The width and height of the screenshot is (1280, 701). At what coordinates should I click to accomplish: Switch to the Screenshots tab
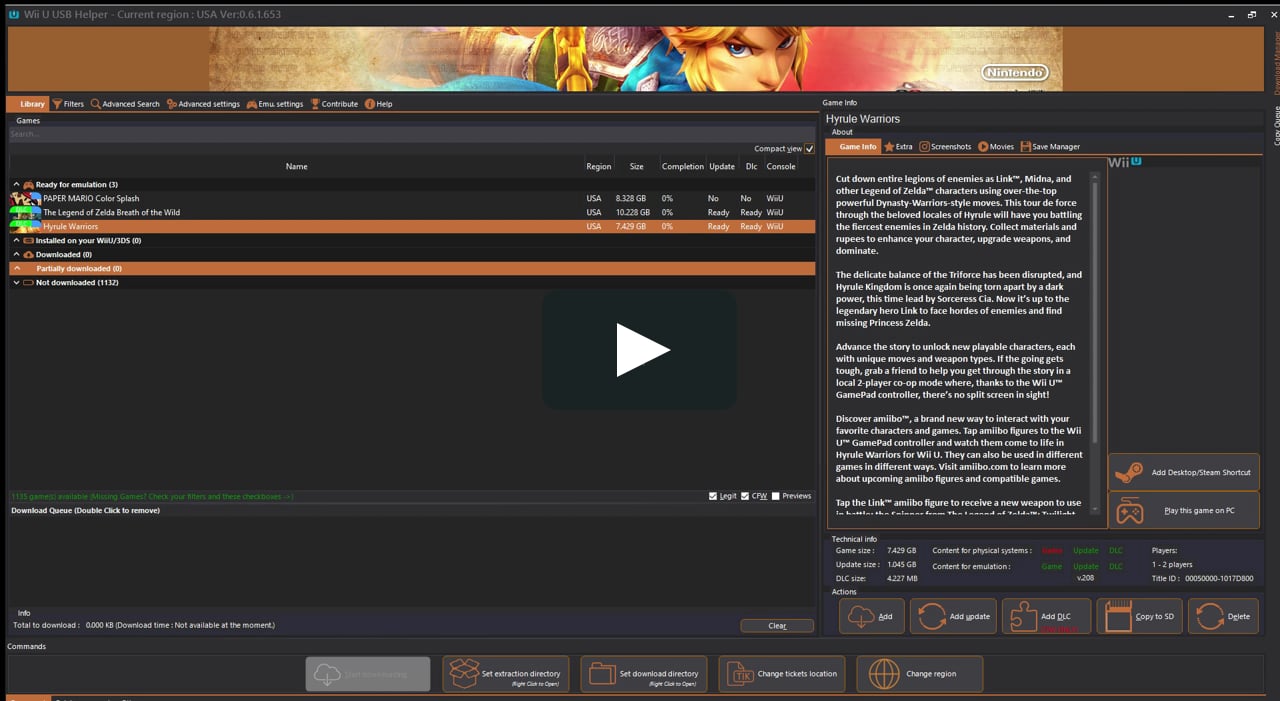(945, 147)
